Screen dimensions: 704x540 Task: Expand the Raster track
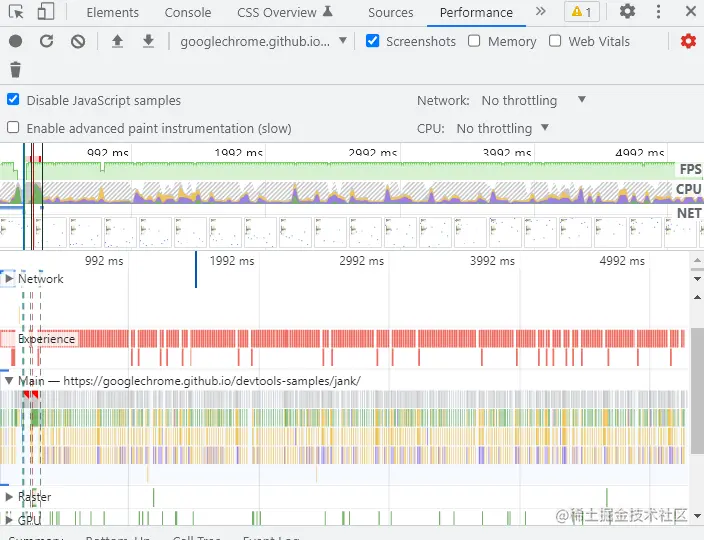point(9,497)
